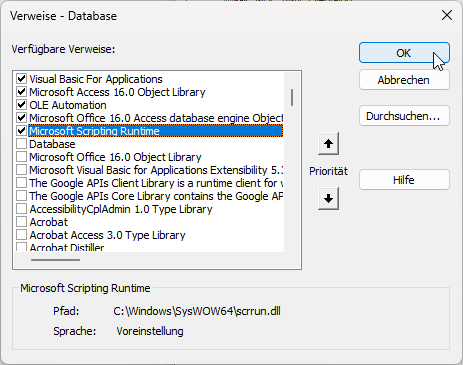This screenshot has width=463, height=365.
Task: Uncheck the OLE Automation checkbox
Action: [x=22, y=105]
